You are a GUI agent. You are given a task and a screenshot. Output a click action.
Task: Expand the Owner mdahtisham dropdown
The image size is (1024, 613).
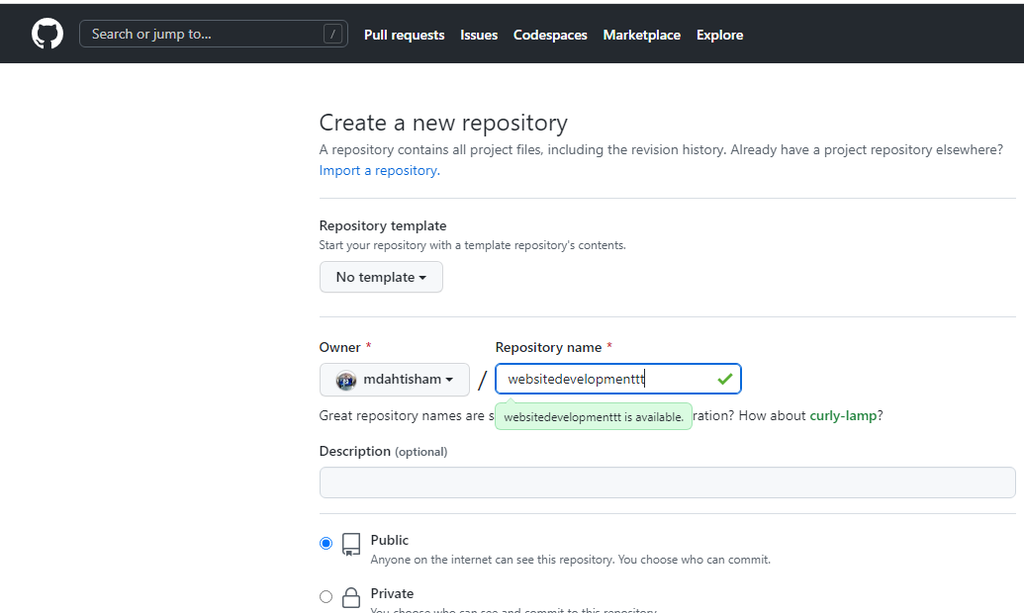394,380
